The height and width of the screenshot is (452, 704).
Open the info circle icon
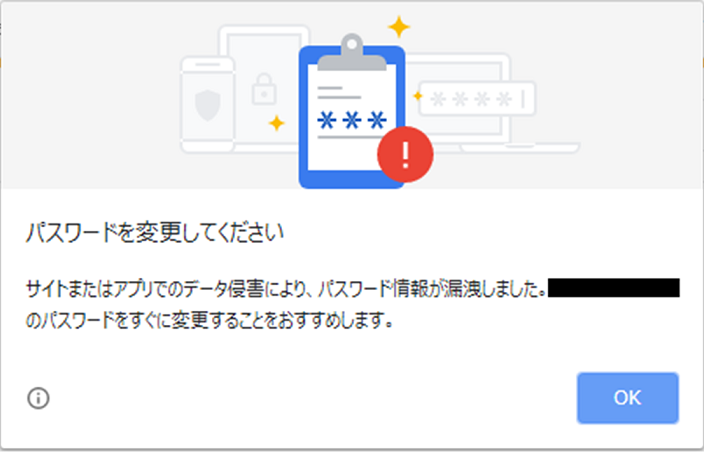click(x=39, y=398)
